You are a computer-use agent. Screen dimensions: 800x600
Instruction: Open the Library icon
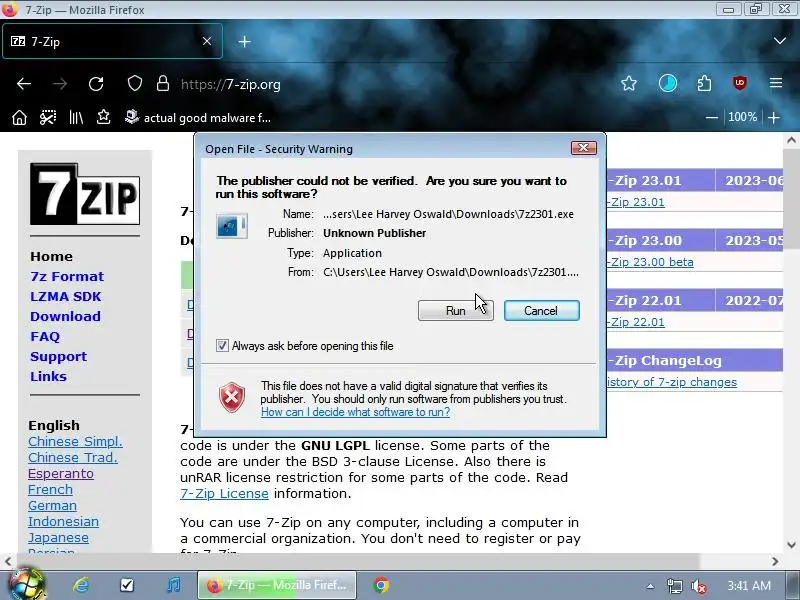coord(76,118)
